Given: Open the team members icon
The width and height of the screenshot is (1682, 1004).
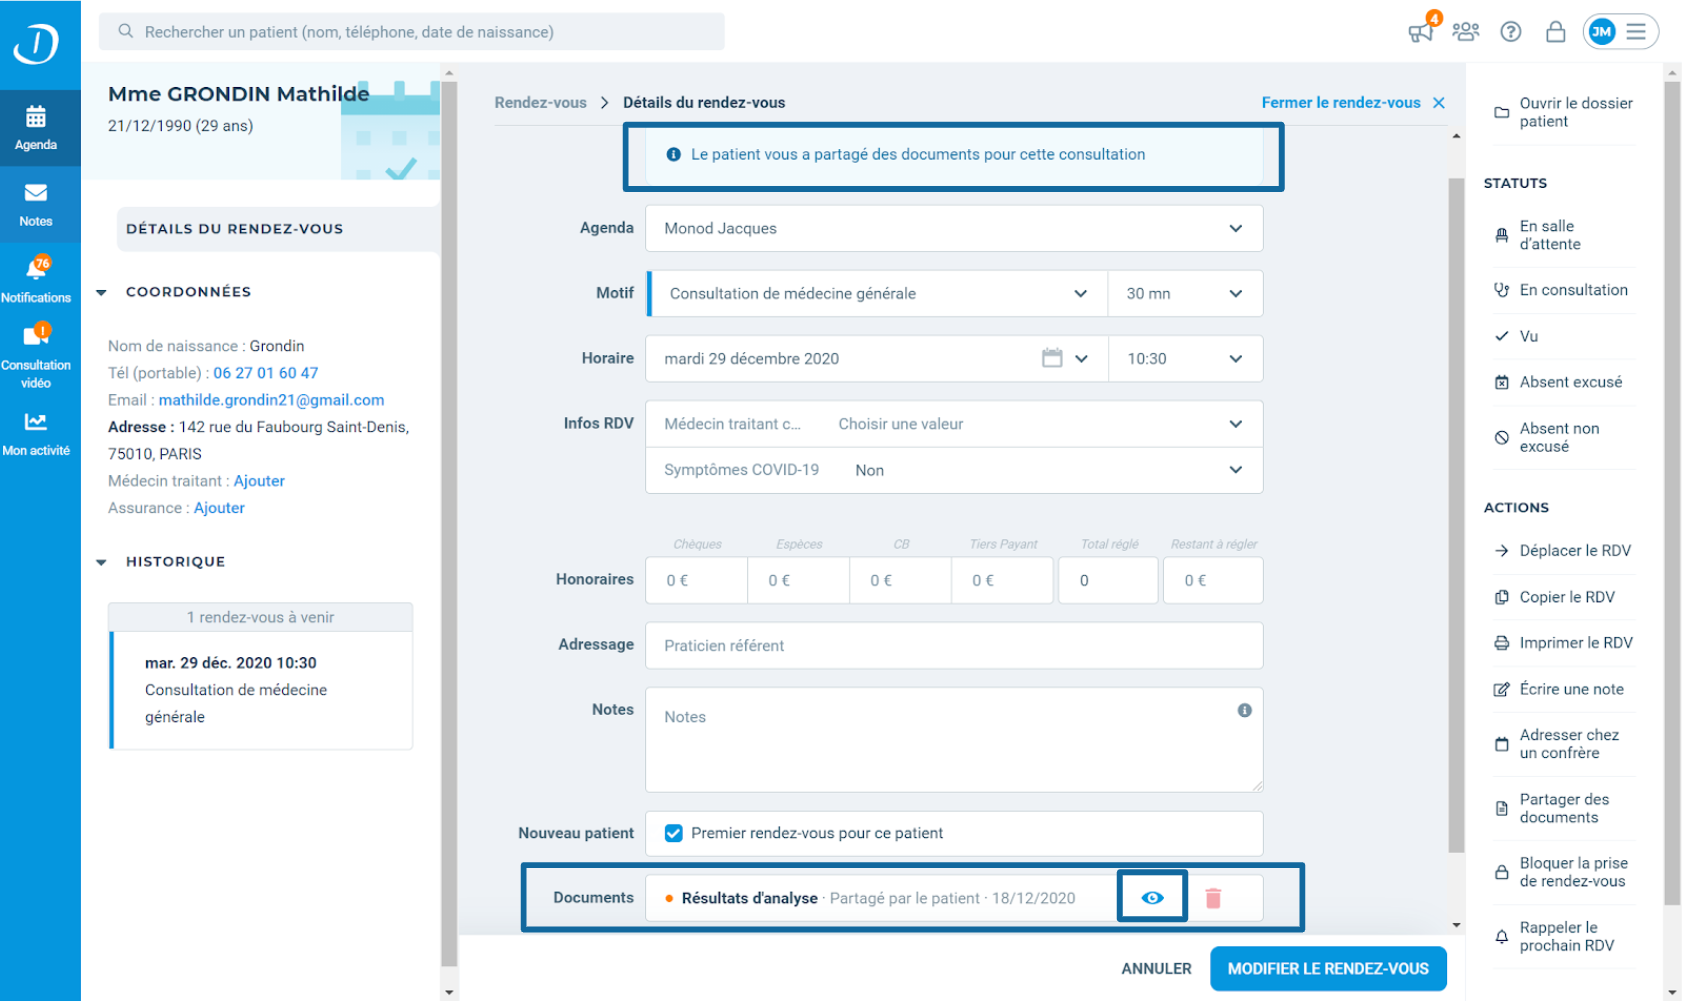Looking at the screenshot, I should tap(1466, 31).
